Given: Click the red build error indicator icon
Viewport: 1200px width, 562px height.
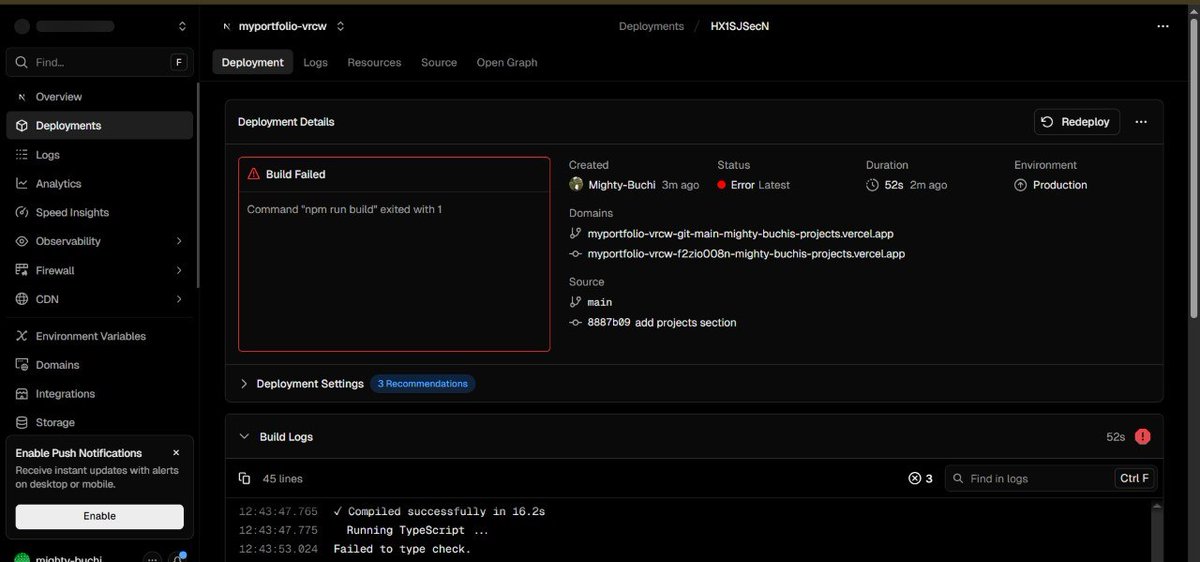Looking at the screenshot, I should coord(1143,437).
